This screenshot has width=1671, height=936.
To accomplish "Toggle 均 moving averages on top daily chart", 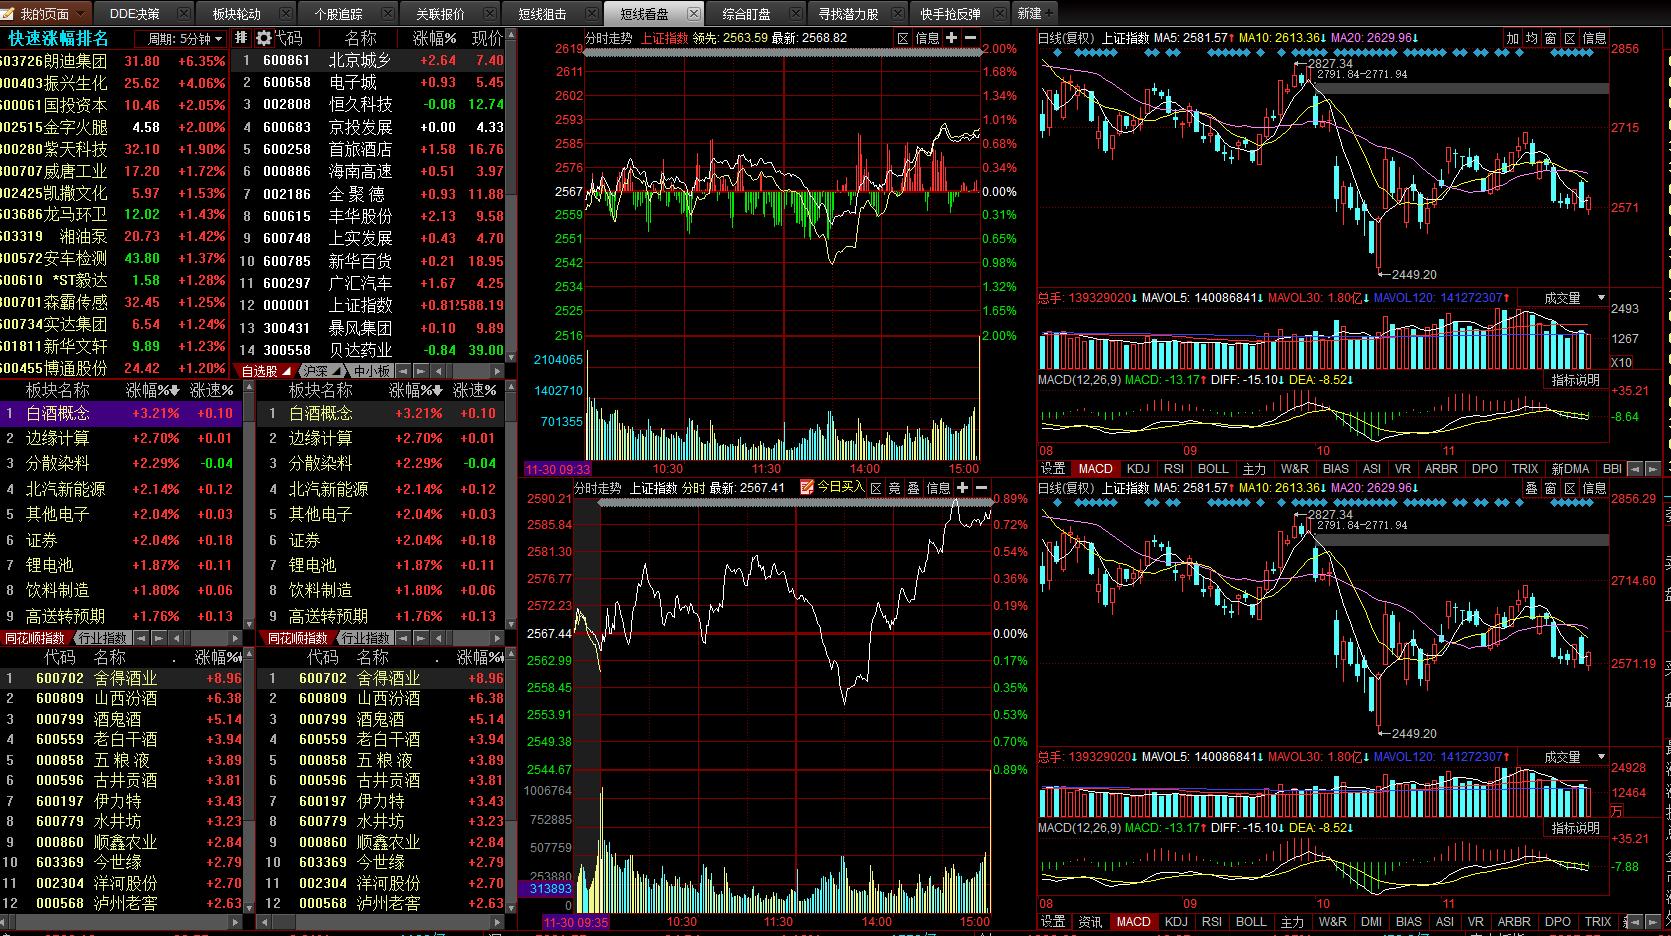I will click(1532, 38).
